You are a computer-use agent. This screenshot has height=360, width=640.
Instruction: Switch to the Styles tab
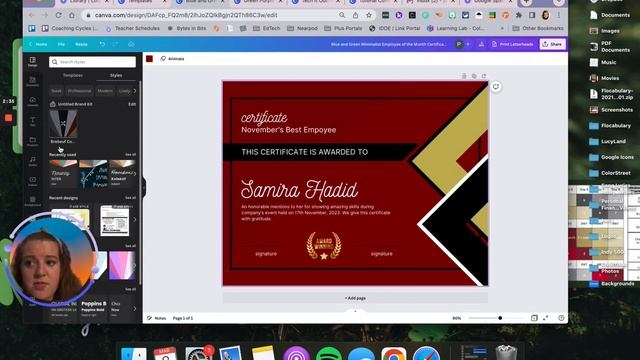[x=116, y=76]
